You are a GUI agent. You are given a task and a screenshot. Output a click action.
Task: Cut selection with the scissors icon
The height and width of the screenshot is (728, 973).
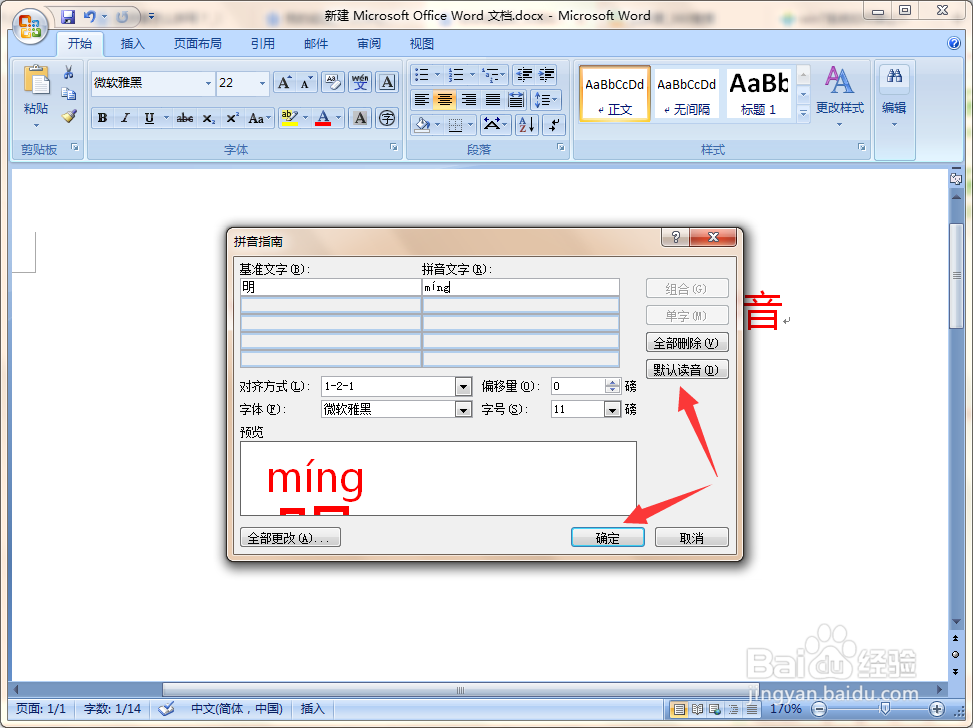tap(69, 72)
